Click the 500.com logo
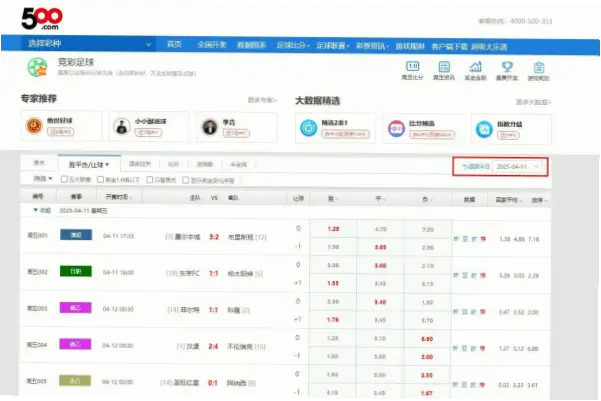The height and width of the screenshot is (401, 601). [x=42, y=18]
